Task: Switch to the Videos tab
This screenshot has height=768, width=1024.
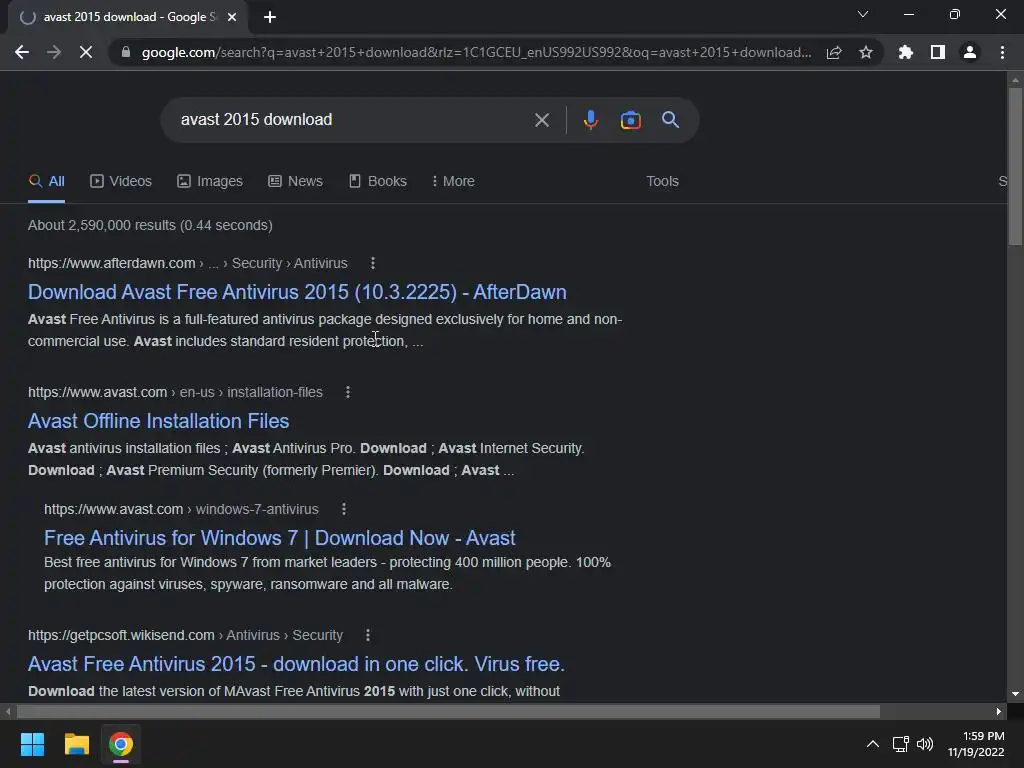Action: tap(121, 182)
